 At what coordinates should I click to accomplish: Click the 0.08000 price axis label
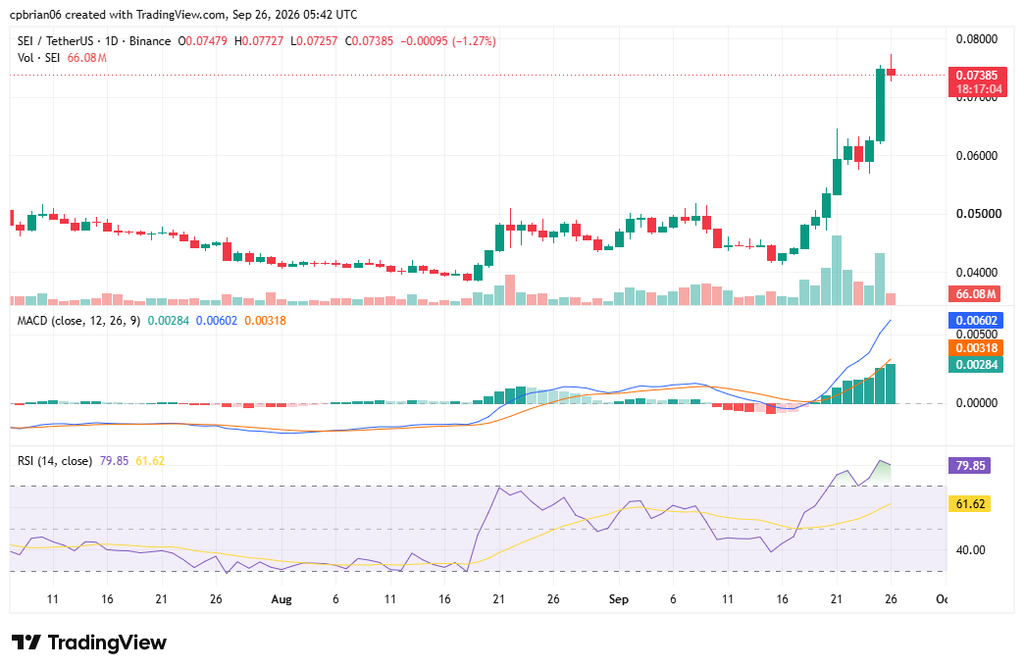coord(977,39)
